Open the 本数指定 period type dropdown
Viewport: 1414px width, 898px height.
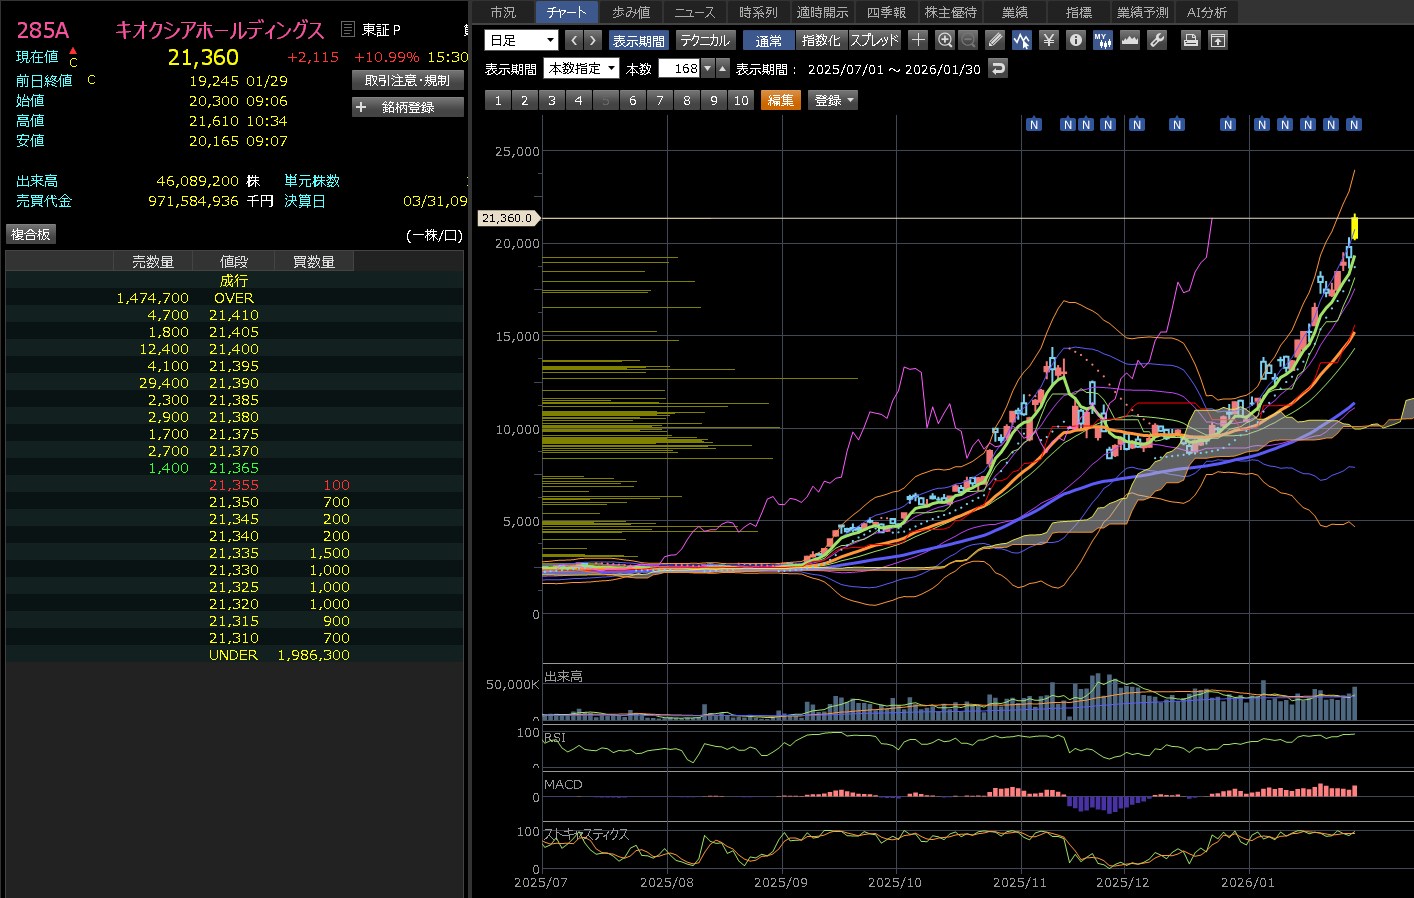pyautogui.click(x=581, y=69)
